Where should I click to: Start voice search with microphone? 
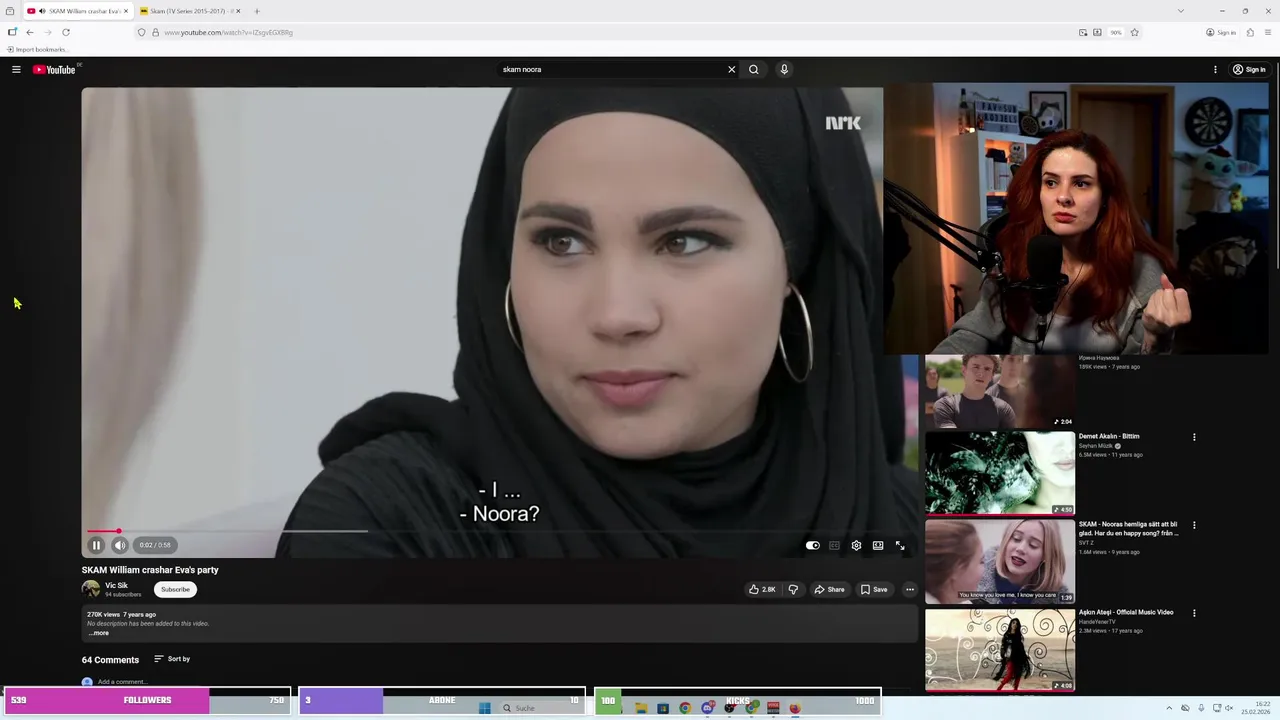[x=784, y=69]
